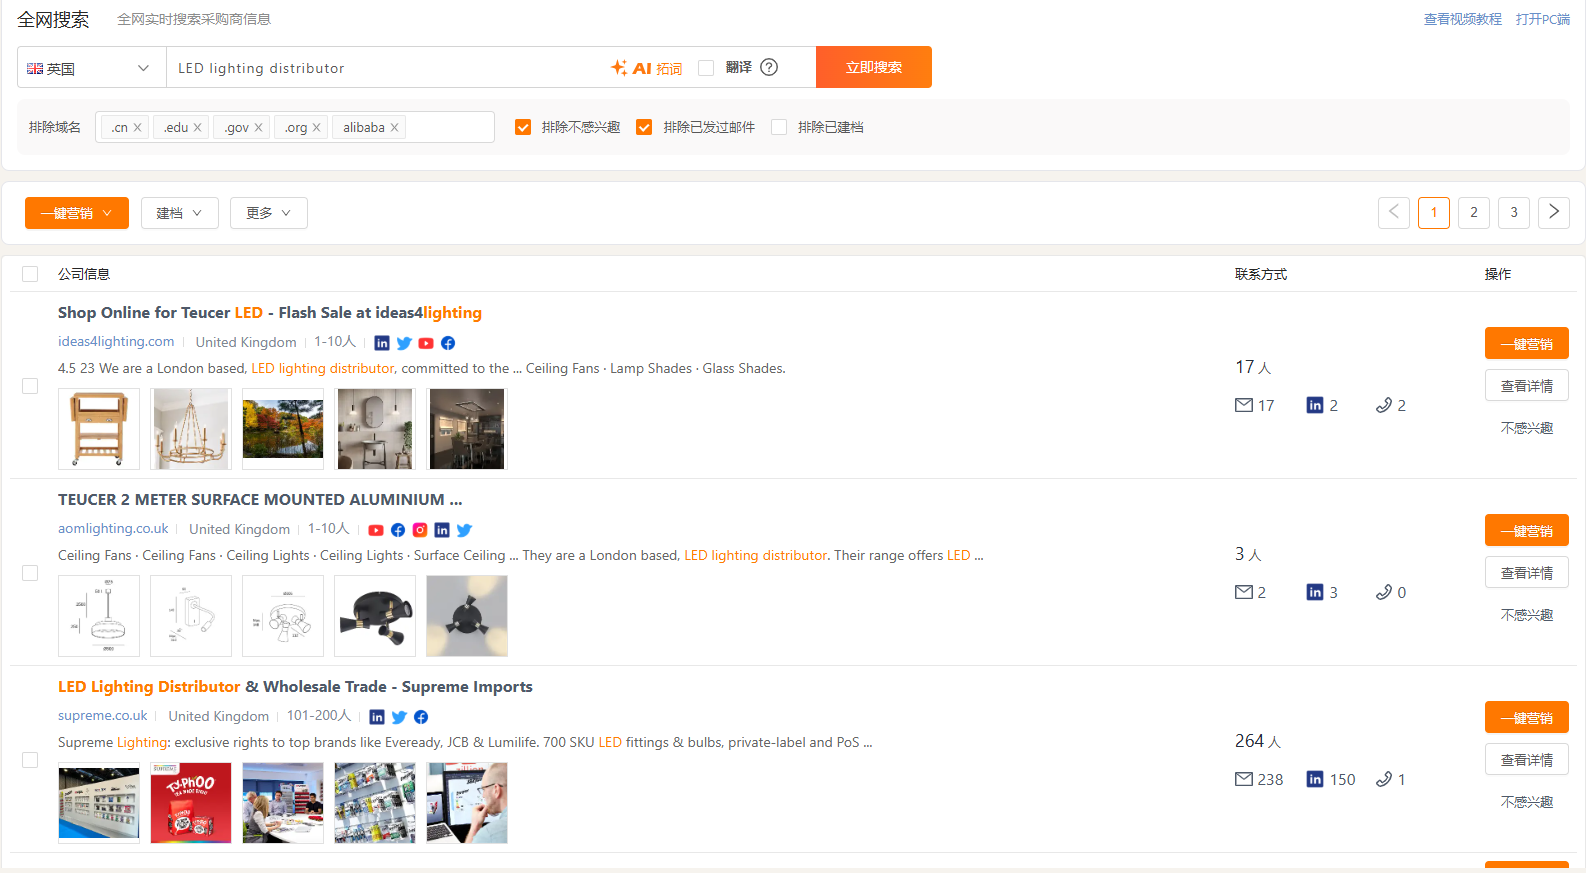This screenshot has width=1586, height=873.
Task: Click the search keyword input field
Action: coord(390,68)
